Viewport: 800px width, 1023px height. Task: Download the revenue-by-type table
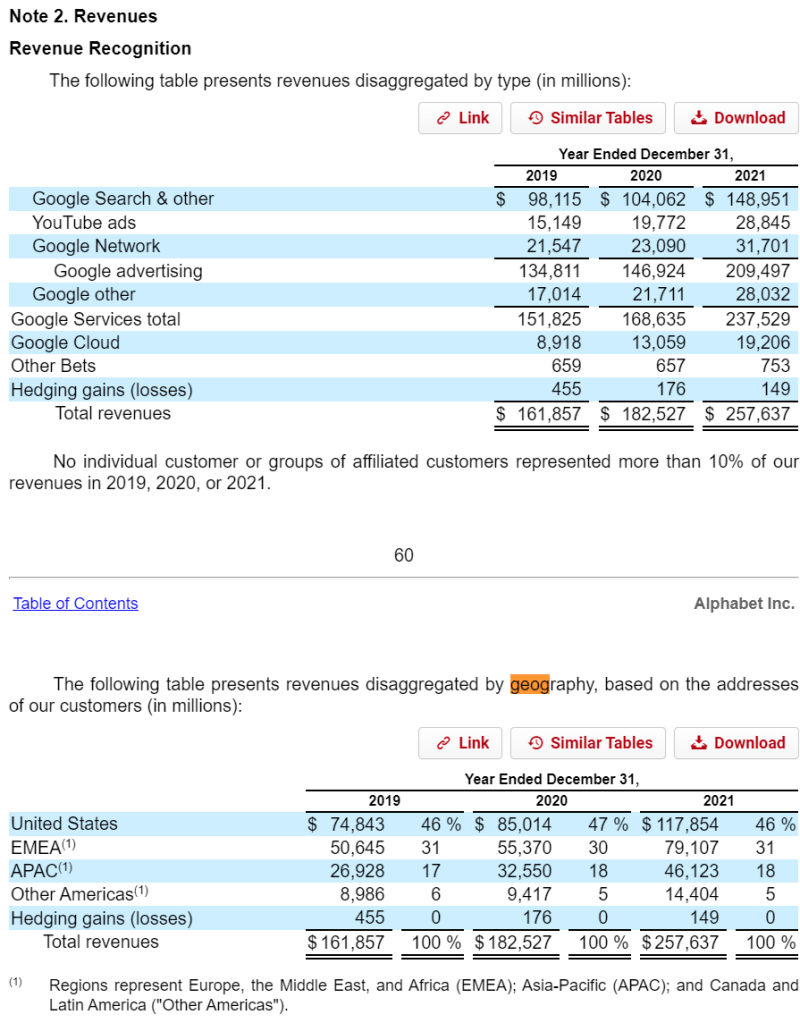coord(736,118)
